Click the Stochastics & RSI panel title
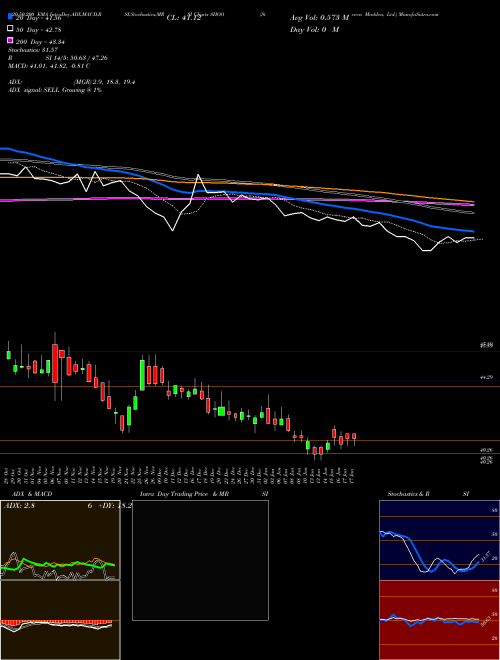 pyautogui.click(x=428, y=494)
